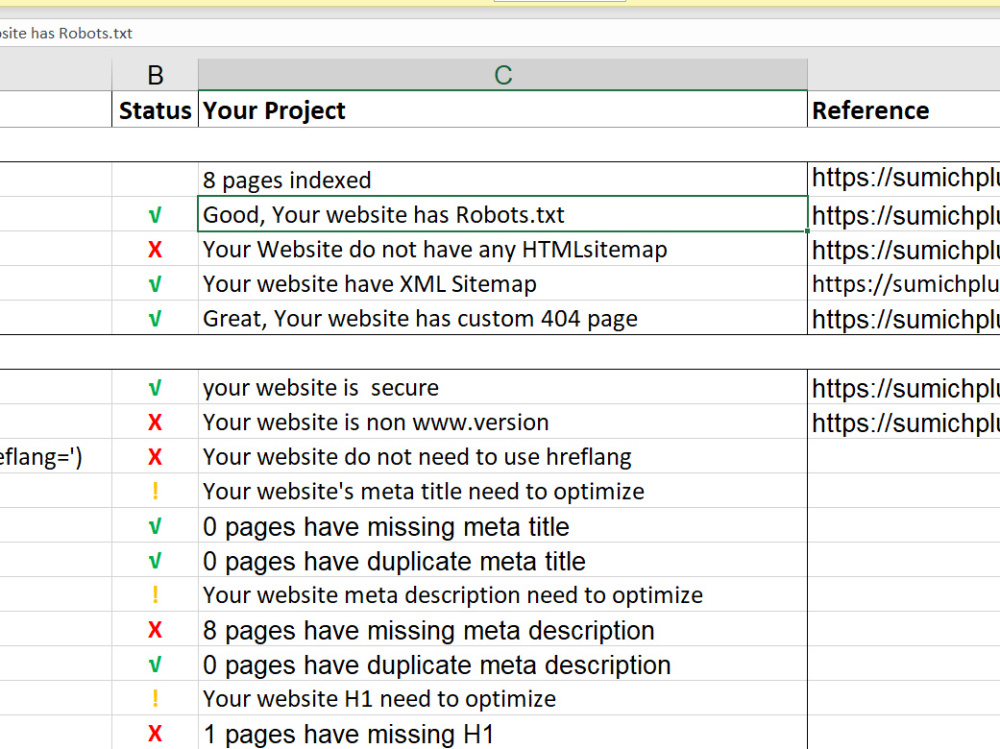
Task: Click the 'Your Project' header cell
Action: click(x=503, y=110)
